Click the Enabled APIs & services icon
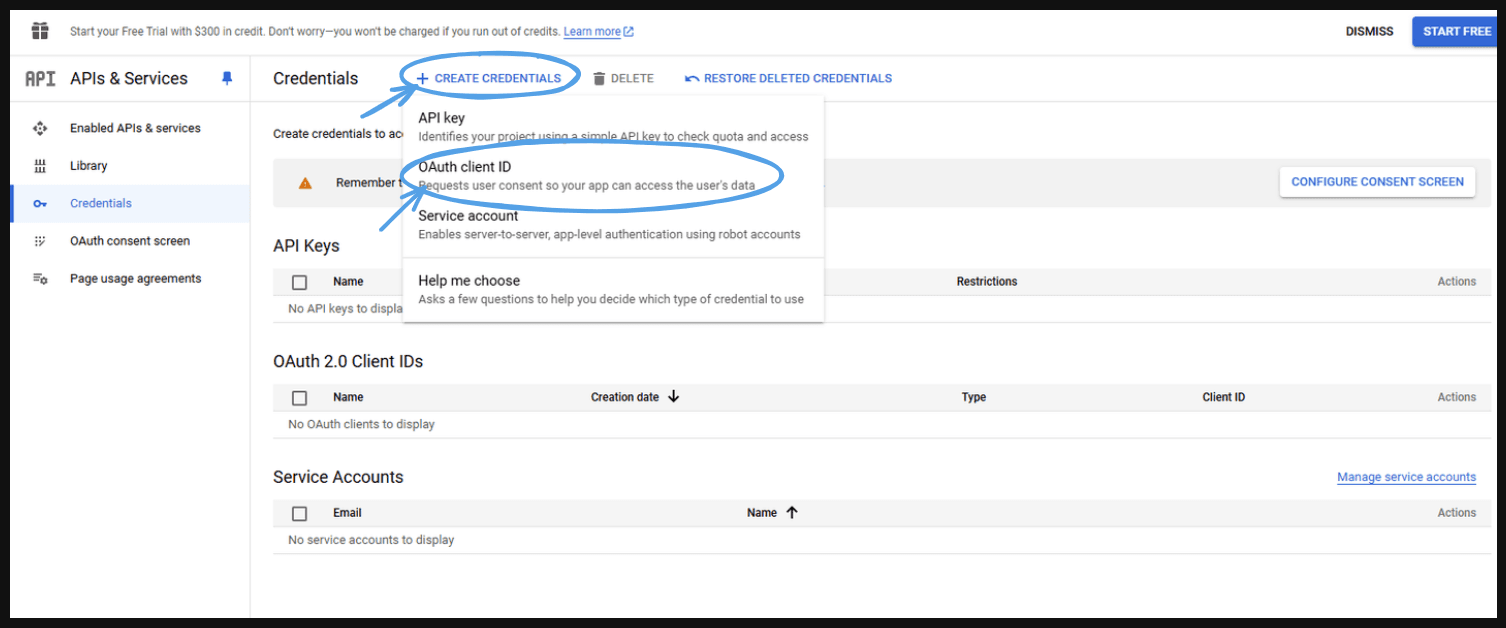Viewport: 1506px width, 628px height. (40, 128)
